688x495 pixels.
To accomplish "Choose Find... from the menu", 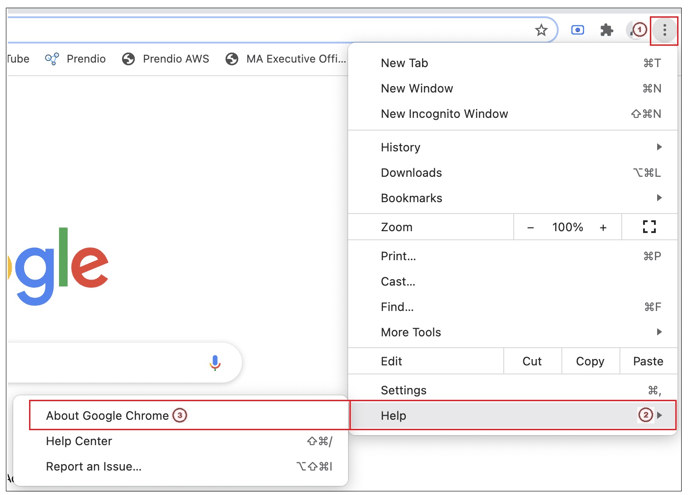I will click(512, 307).
